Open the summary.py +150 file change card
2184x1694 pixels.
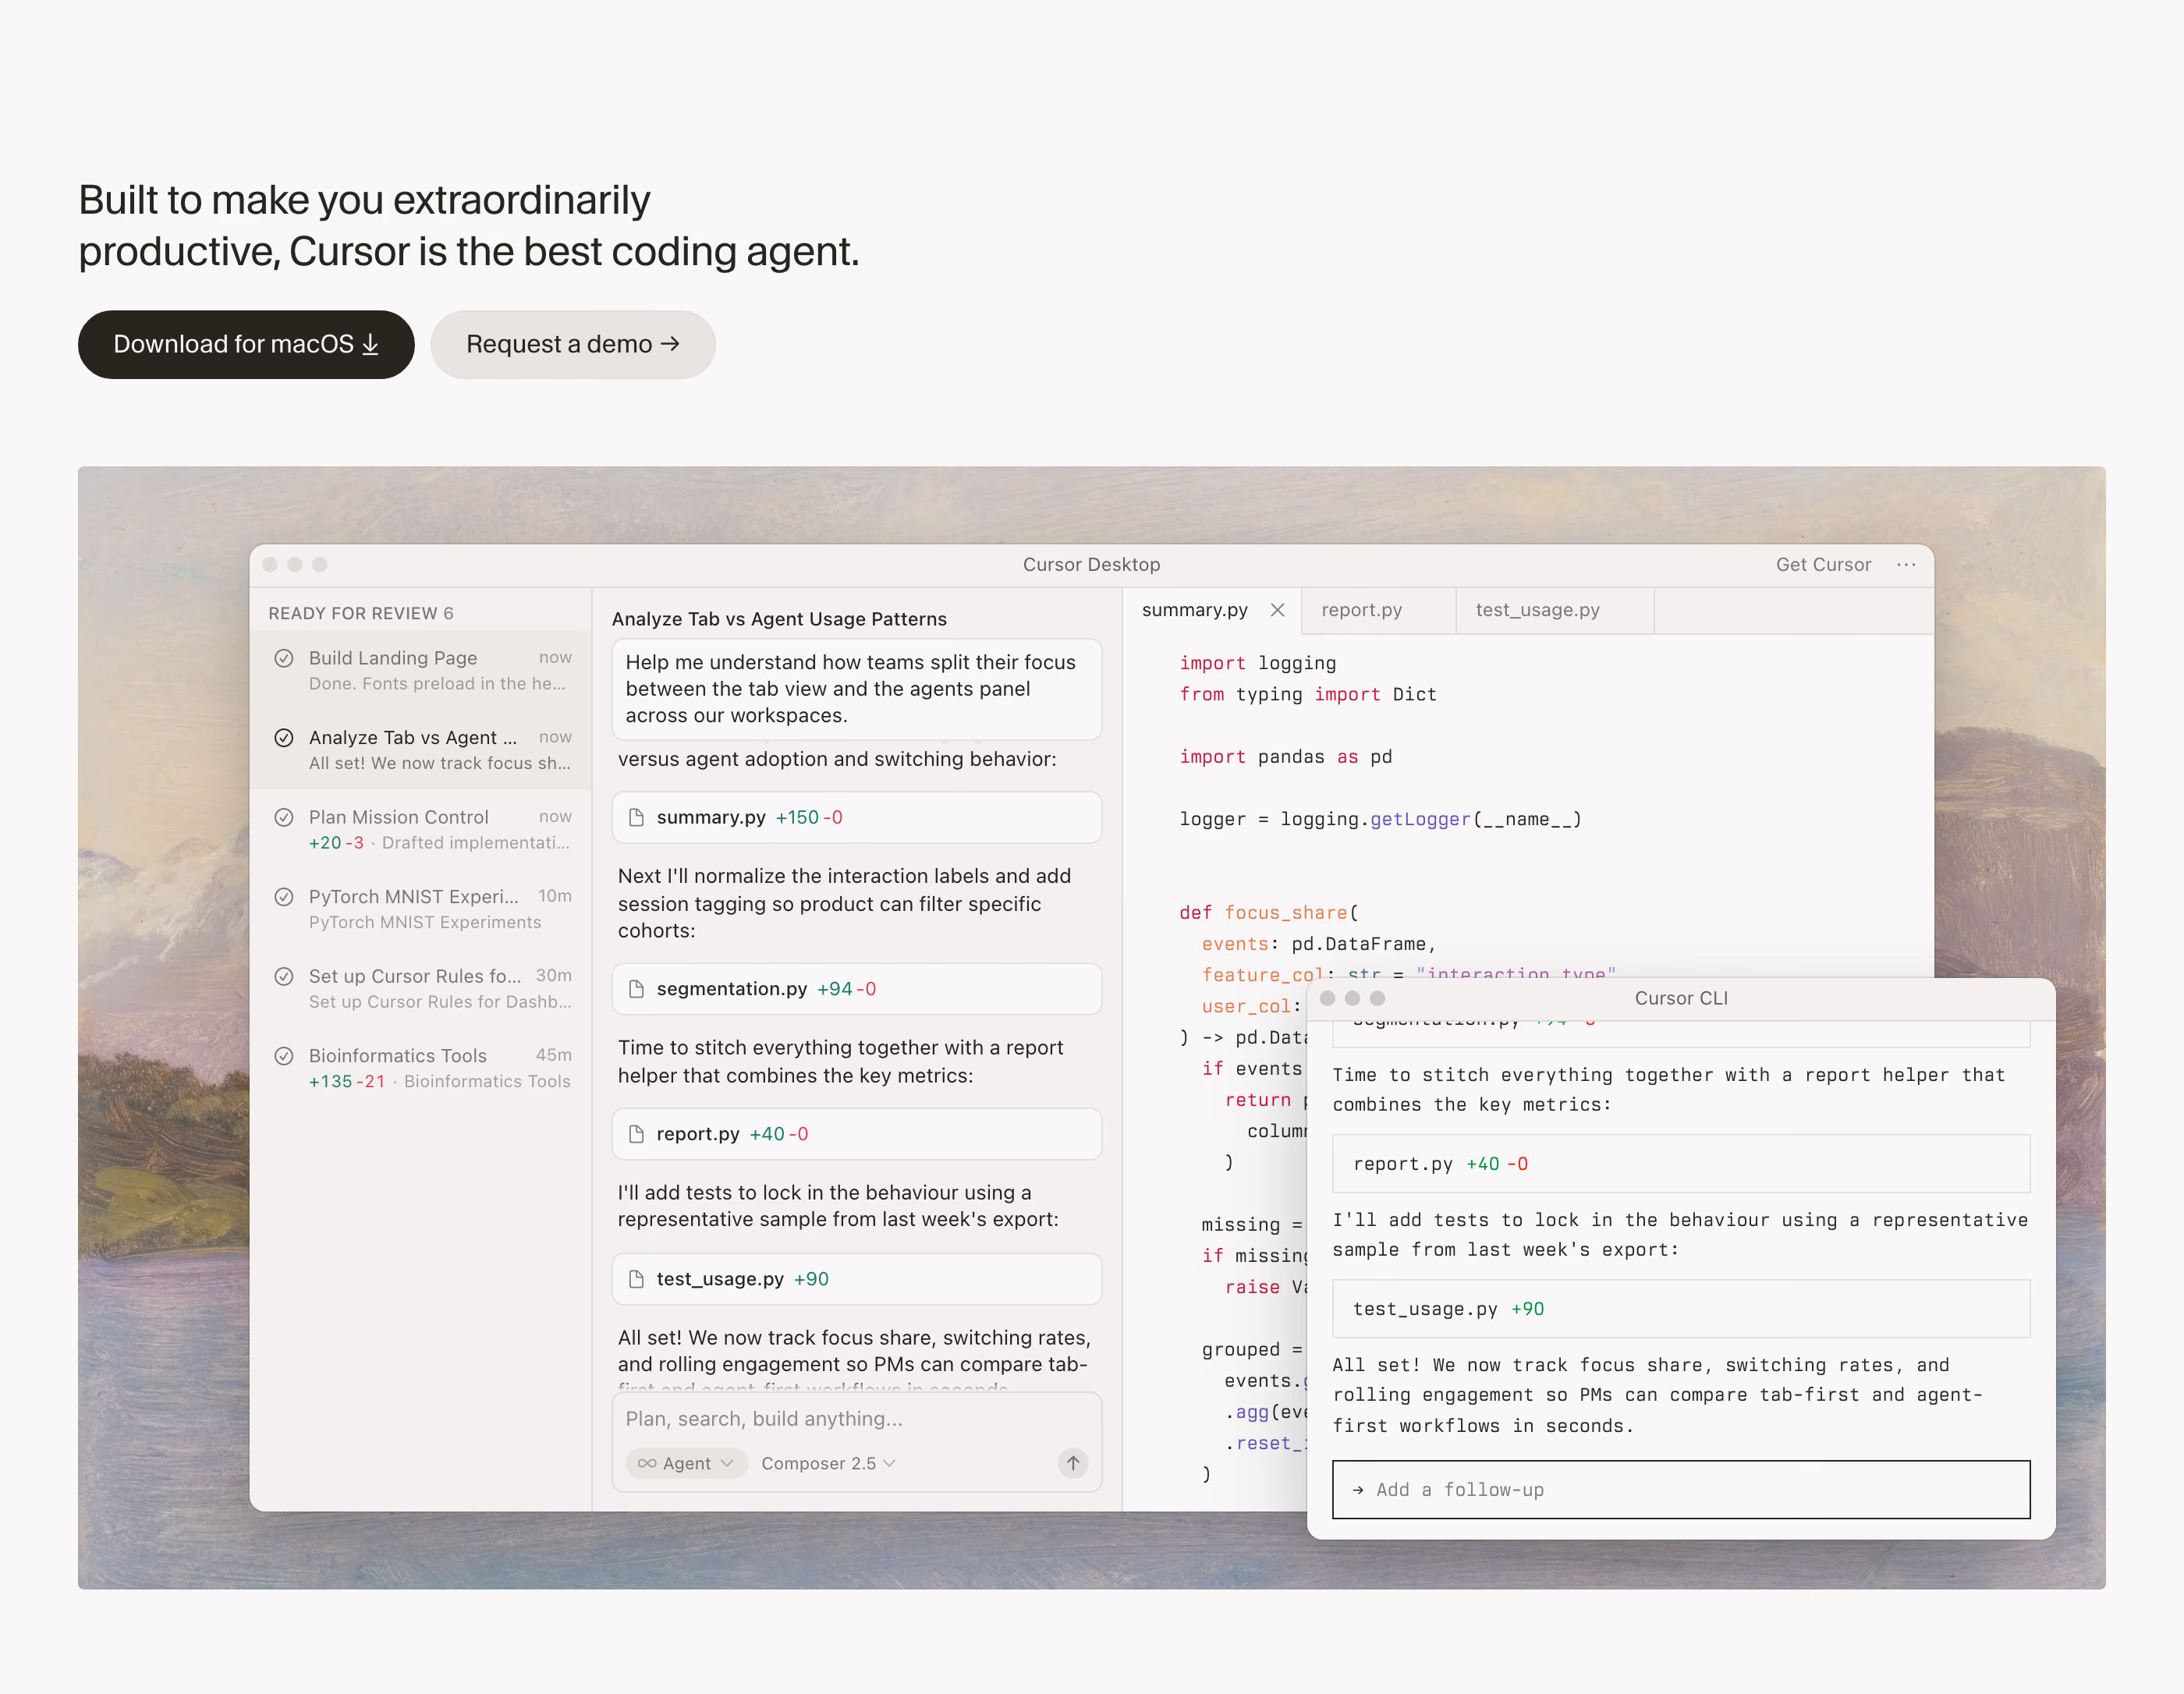tap(857, 818)
